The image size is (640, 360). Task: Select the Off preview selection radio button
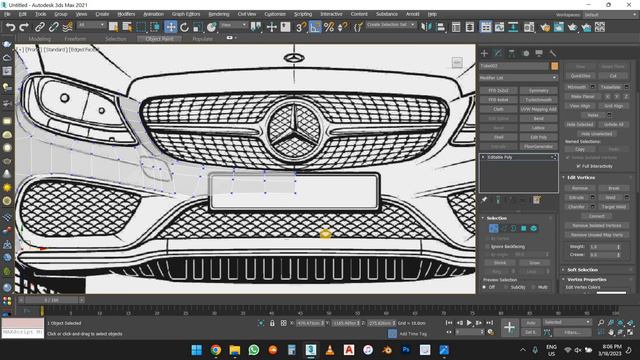484,287
